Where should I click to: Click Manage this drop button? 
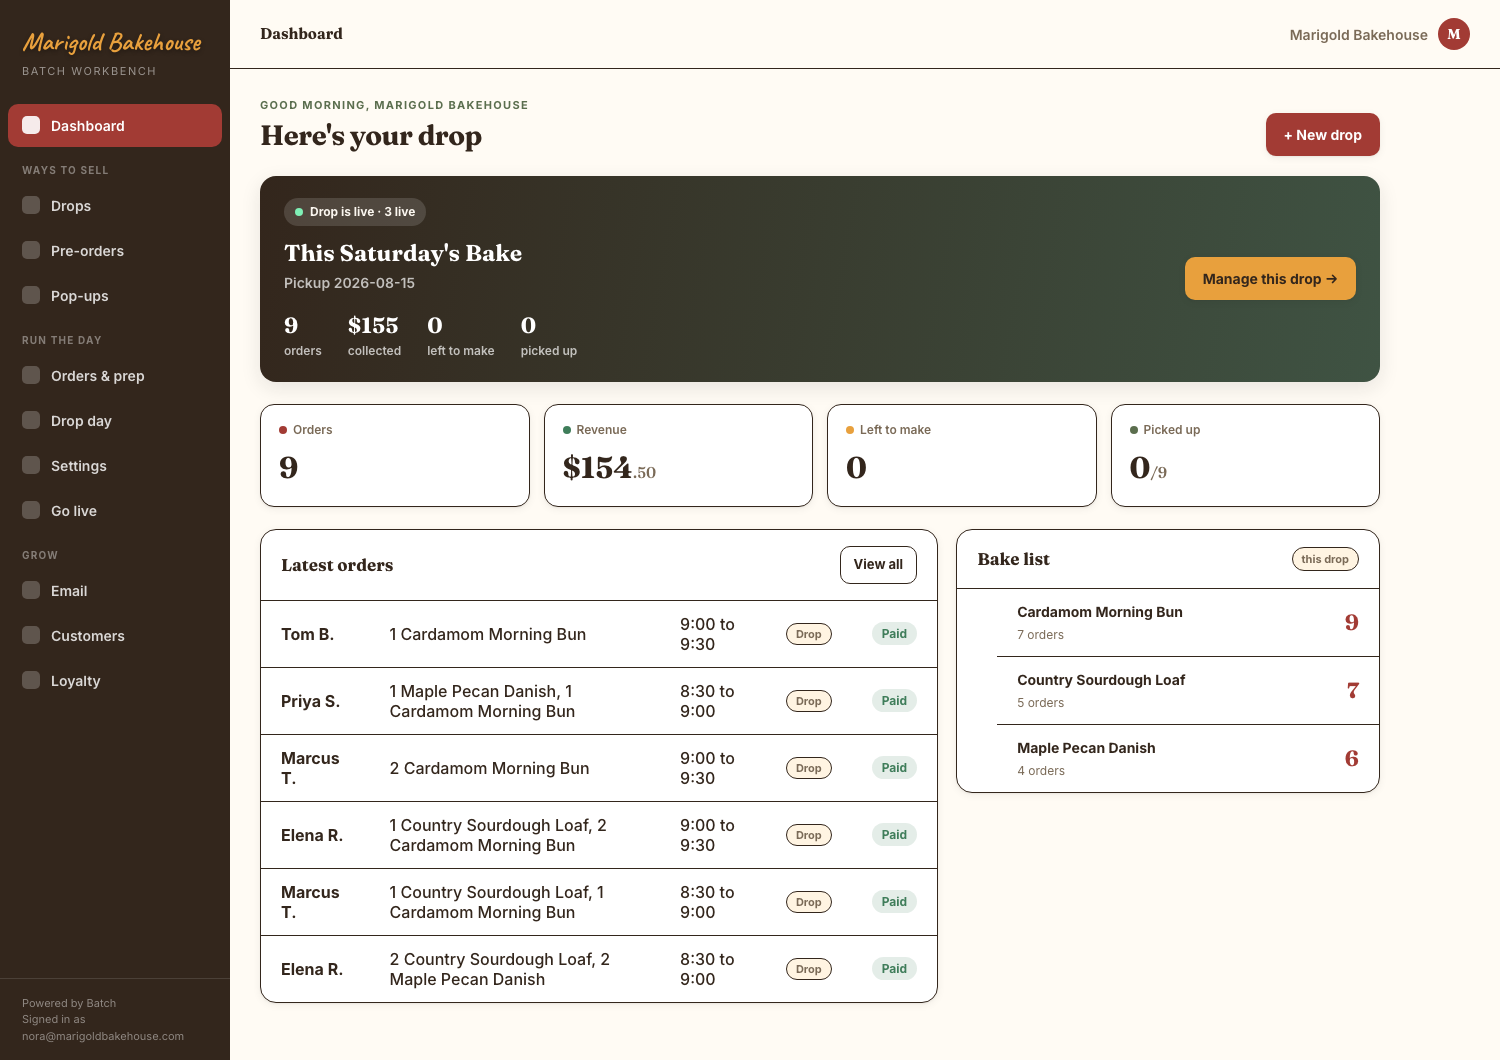point(1270,279)
